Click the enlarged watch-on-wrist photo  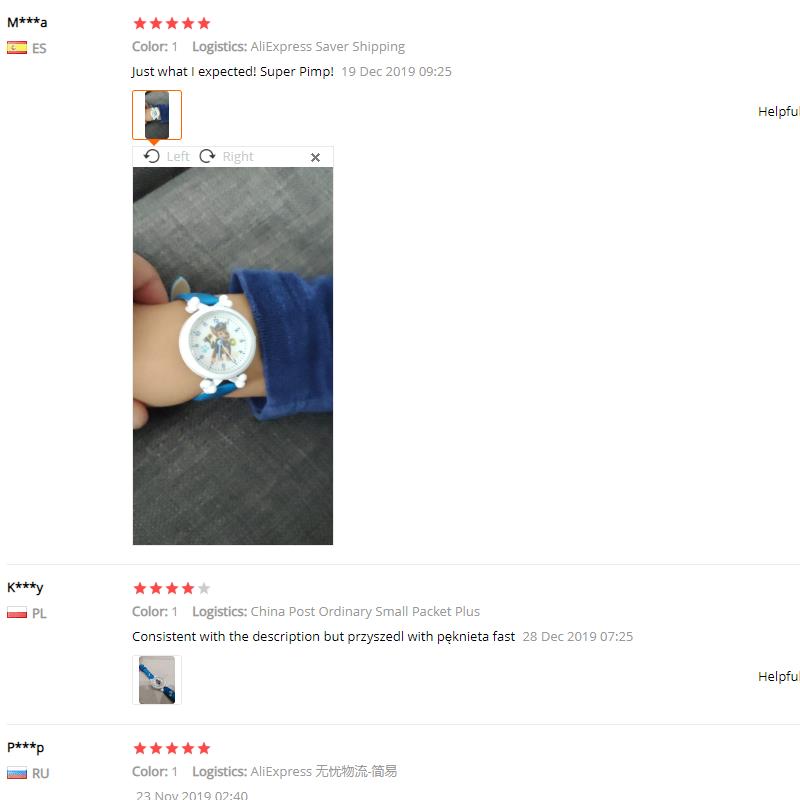coord(233,356)
